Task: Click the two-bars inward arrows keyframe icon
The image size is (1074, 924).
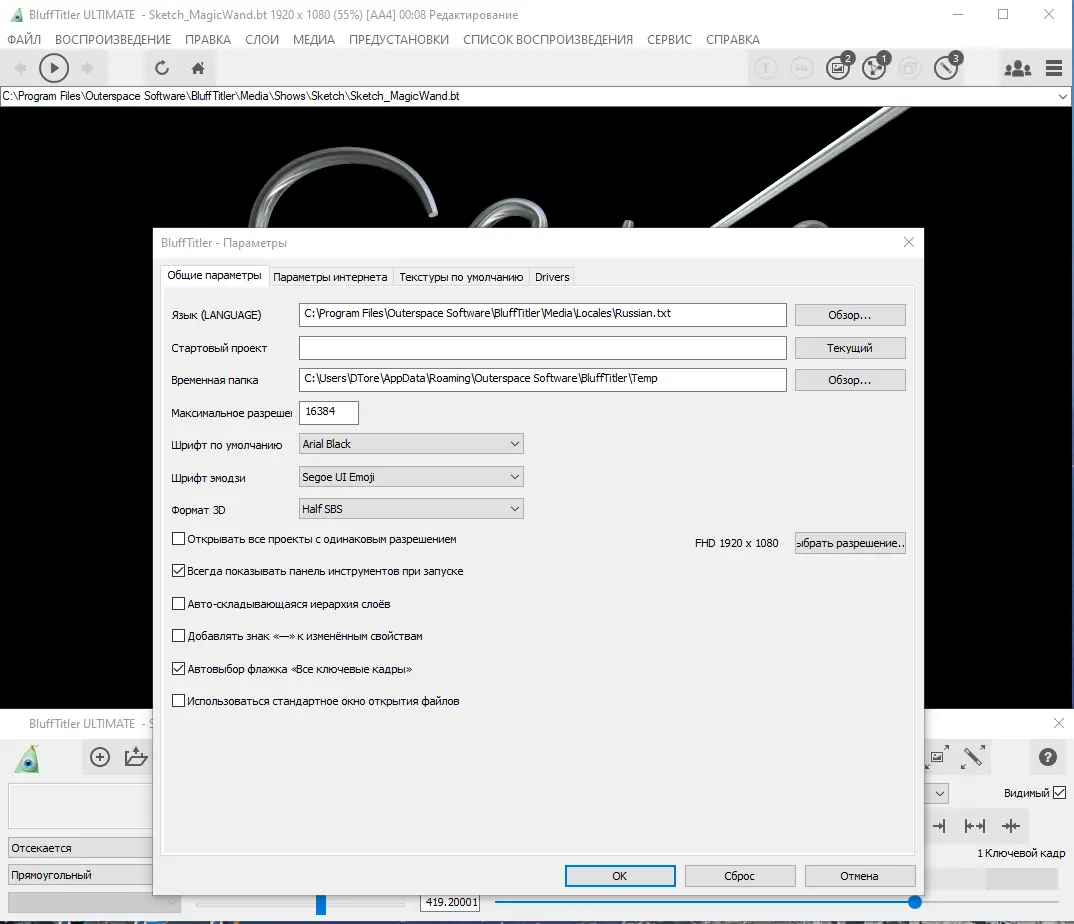Action: point(975,826)
